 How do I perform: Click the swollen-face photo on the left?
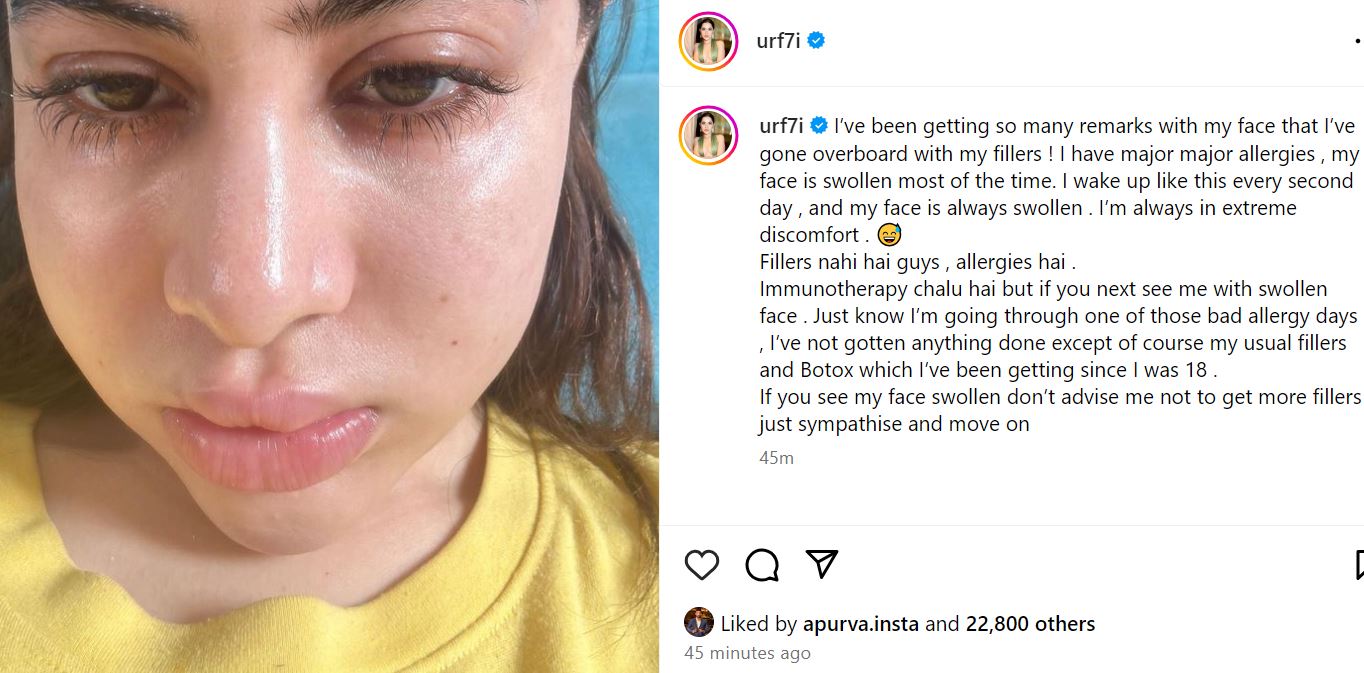pyautogui.click(x=330, y=336)
